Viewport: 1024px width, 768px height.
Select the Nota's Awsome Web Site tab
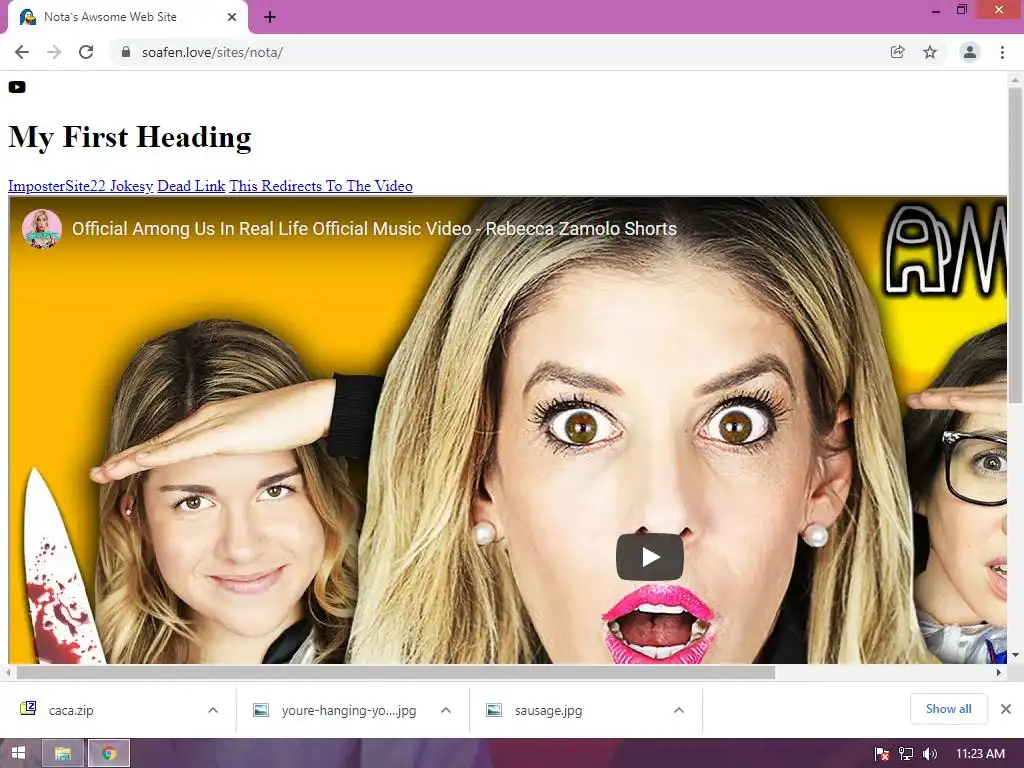(127, 17)
